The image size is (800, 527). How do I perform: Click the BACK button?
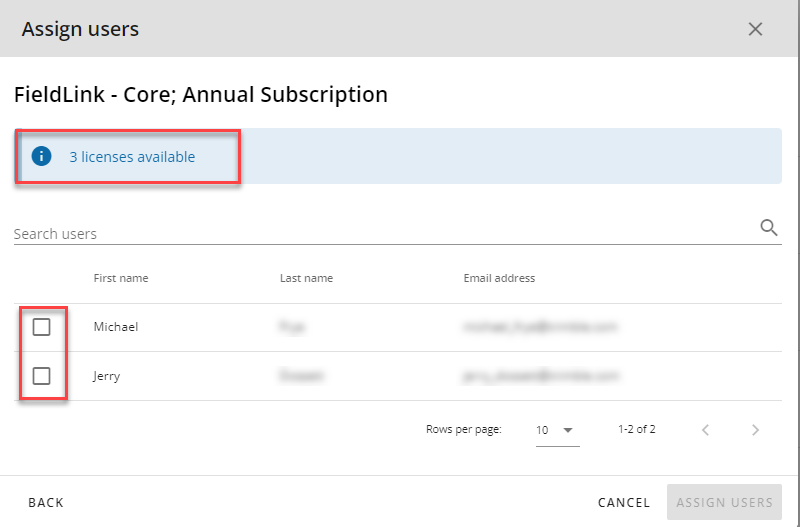coord(46,503)
